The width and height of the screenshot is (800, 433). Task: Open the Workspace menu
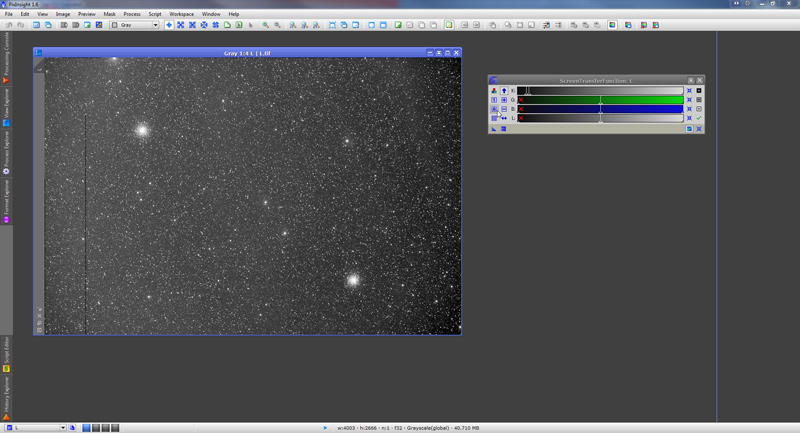coord(182,14)
